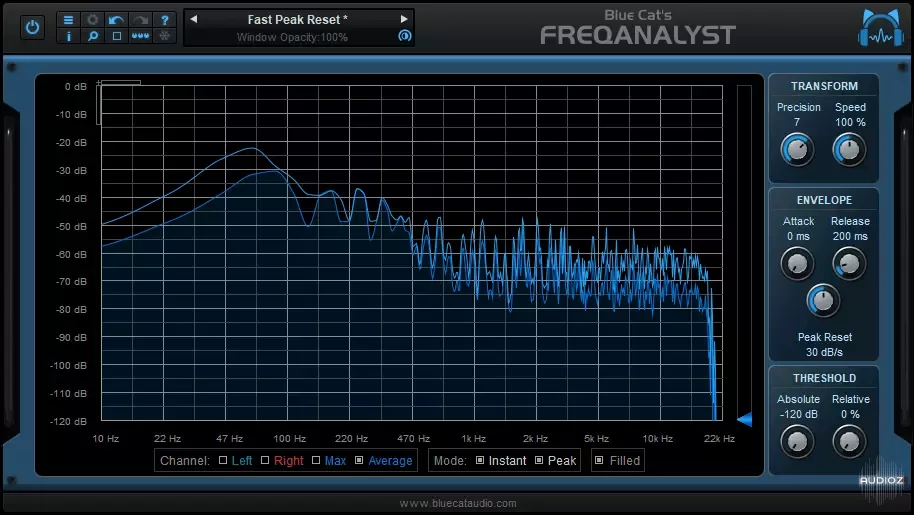Click the Absolute threshold knob
Screen dimensions: 914x515
[797, 442]
